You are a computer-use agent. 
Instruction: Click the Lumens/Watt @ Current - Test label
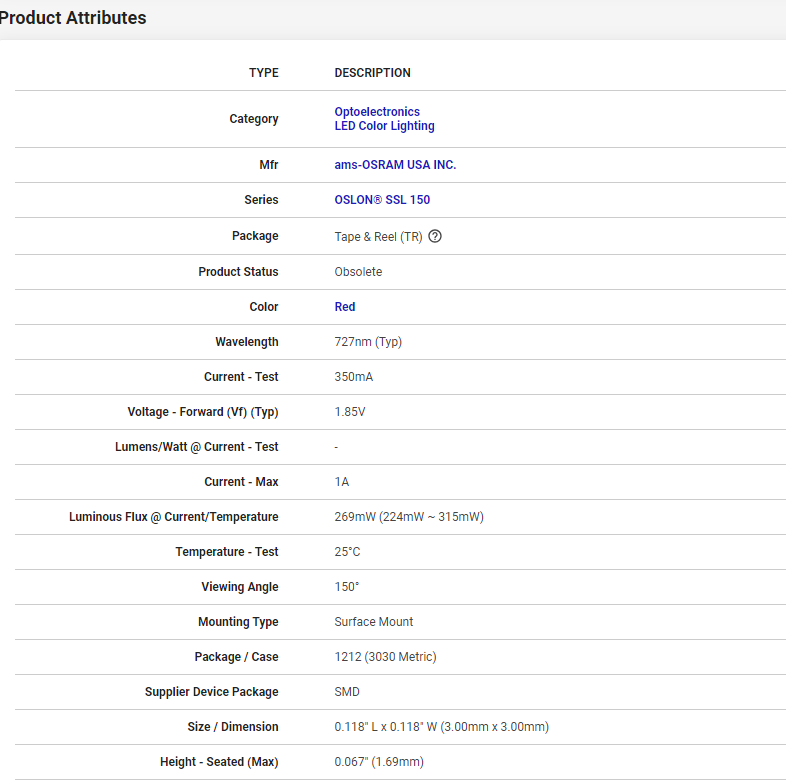[x=196, y=447]
